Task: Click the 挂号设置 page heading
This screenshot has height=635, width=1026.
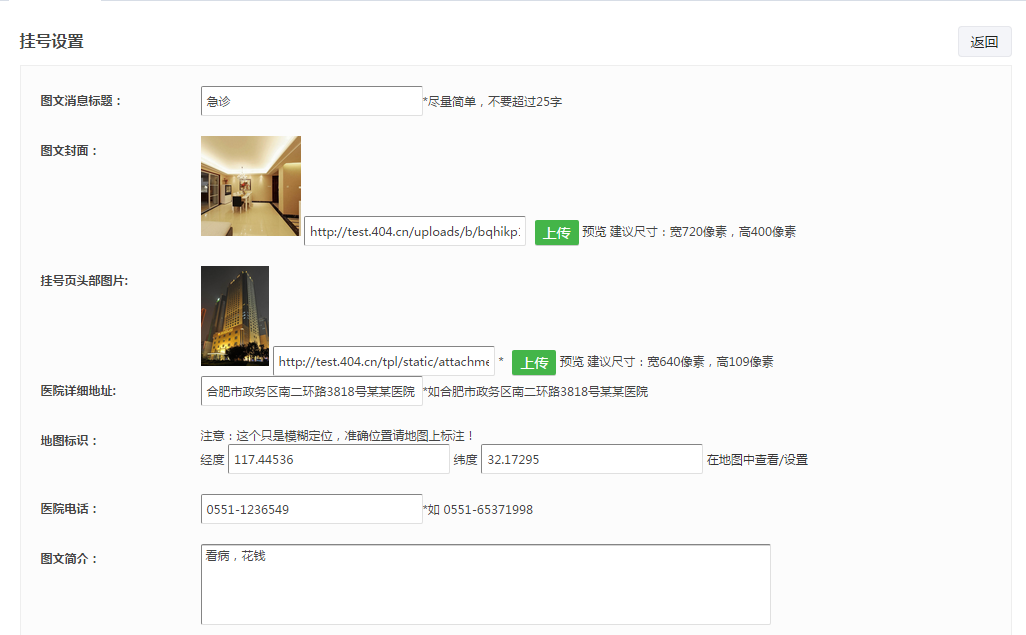Action: point(52,41)
